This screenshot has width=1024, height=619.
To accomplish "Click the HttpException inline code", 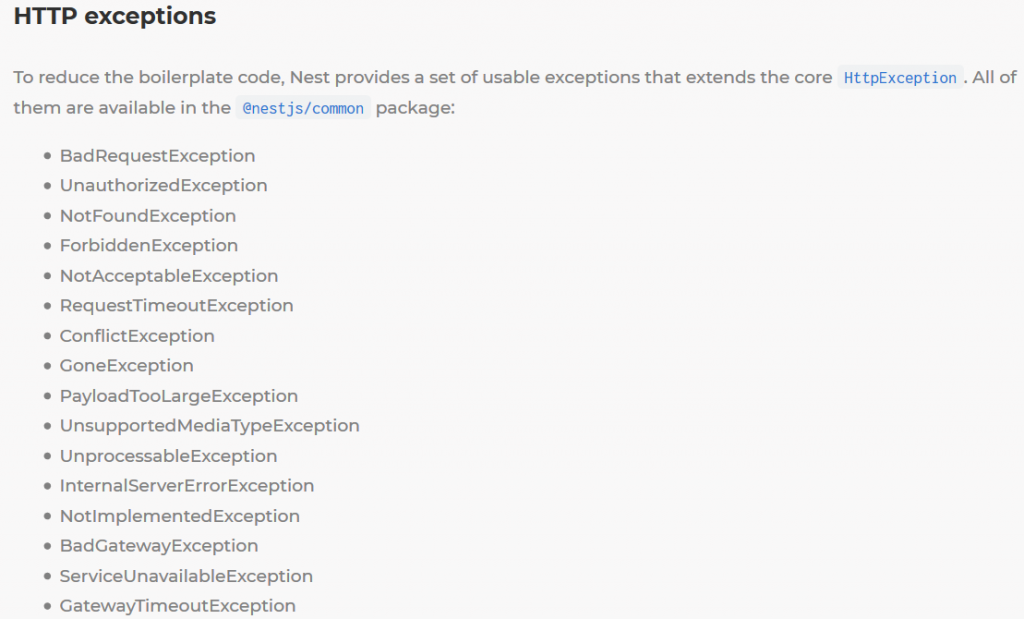I will [x=900, y=78].
